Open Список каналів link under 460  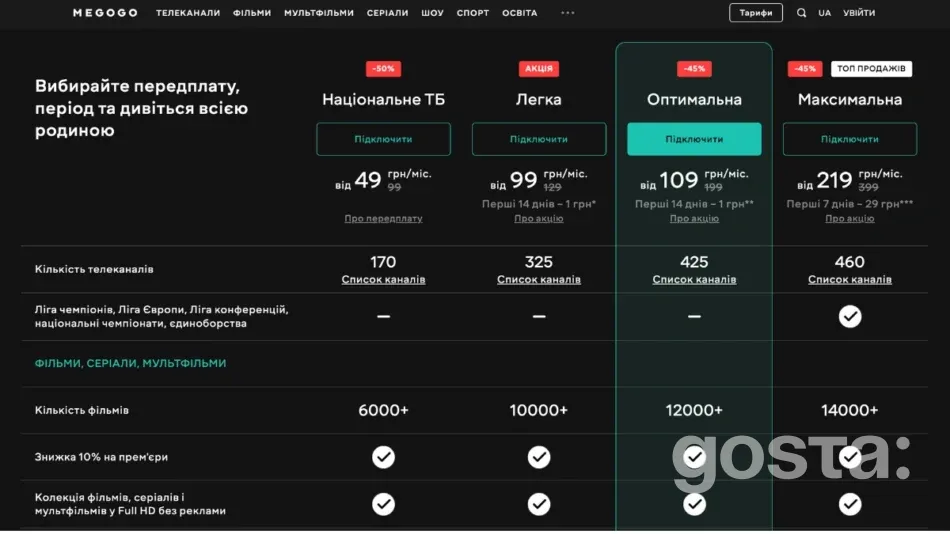coord(849,280)
